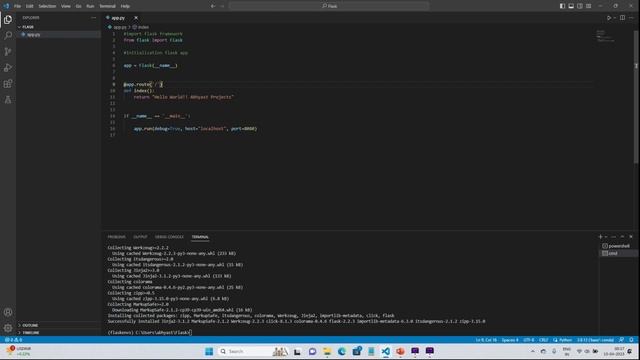The width and height of the screenshot is (640, 360).
Task: Change UTF-8 encoding in status bar
Action: pos(529,340)
